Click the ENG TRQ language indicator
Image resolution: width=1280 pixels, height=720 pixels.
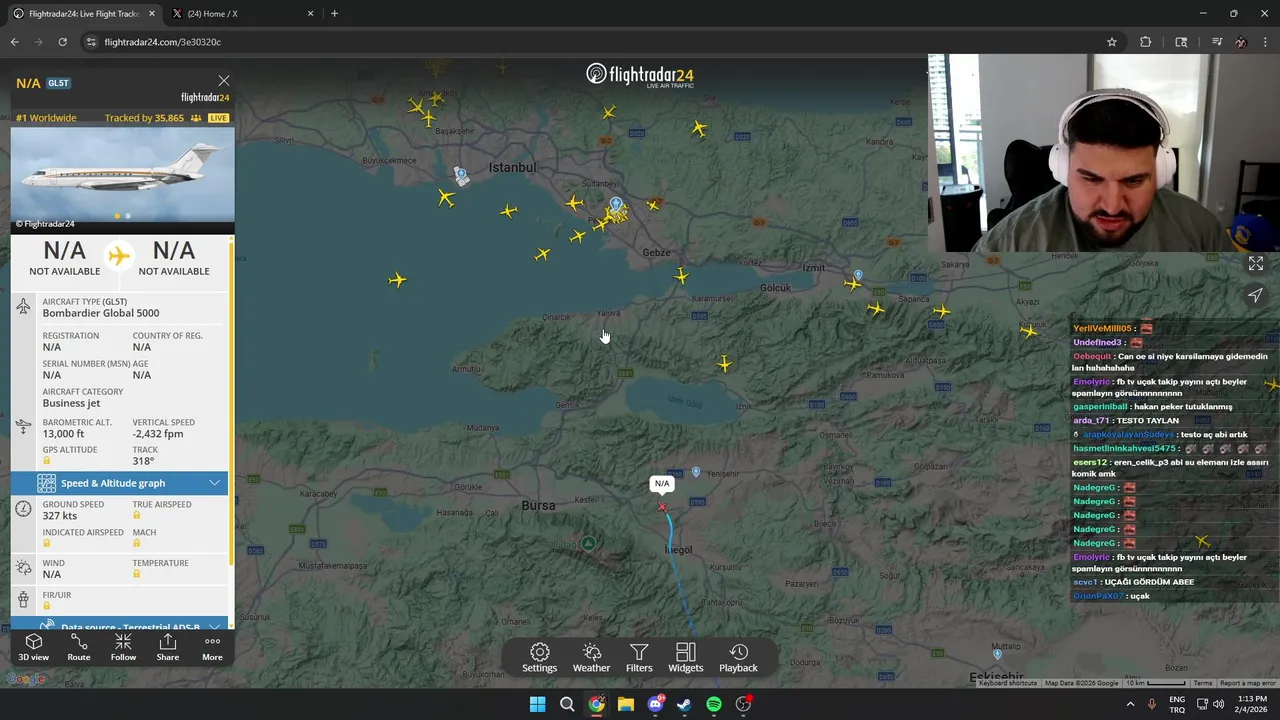click(x=1177, y=704)
